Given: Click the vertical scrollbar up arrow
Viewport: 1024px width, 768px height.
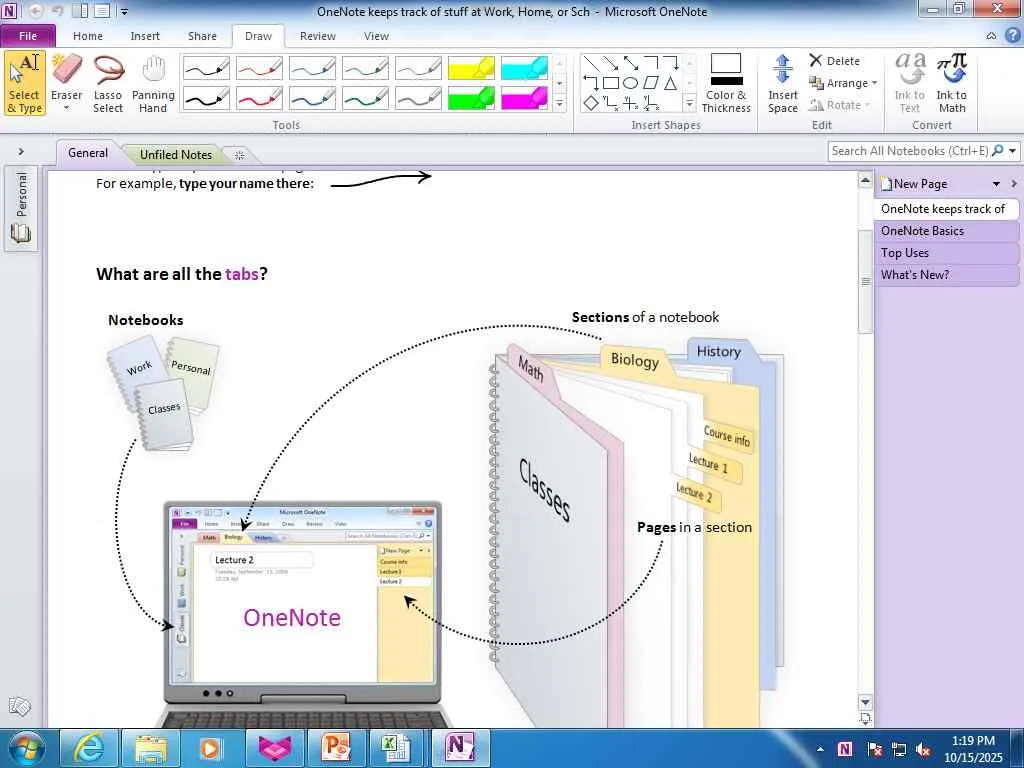Looking at the screenshot, I should [865, 180].
